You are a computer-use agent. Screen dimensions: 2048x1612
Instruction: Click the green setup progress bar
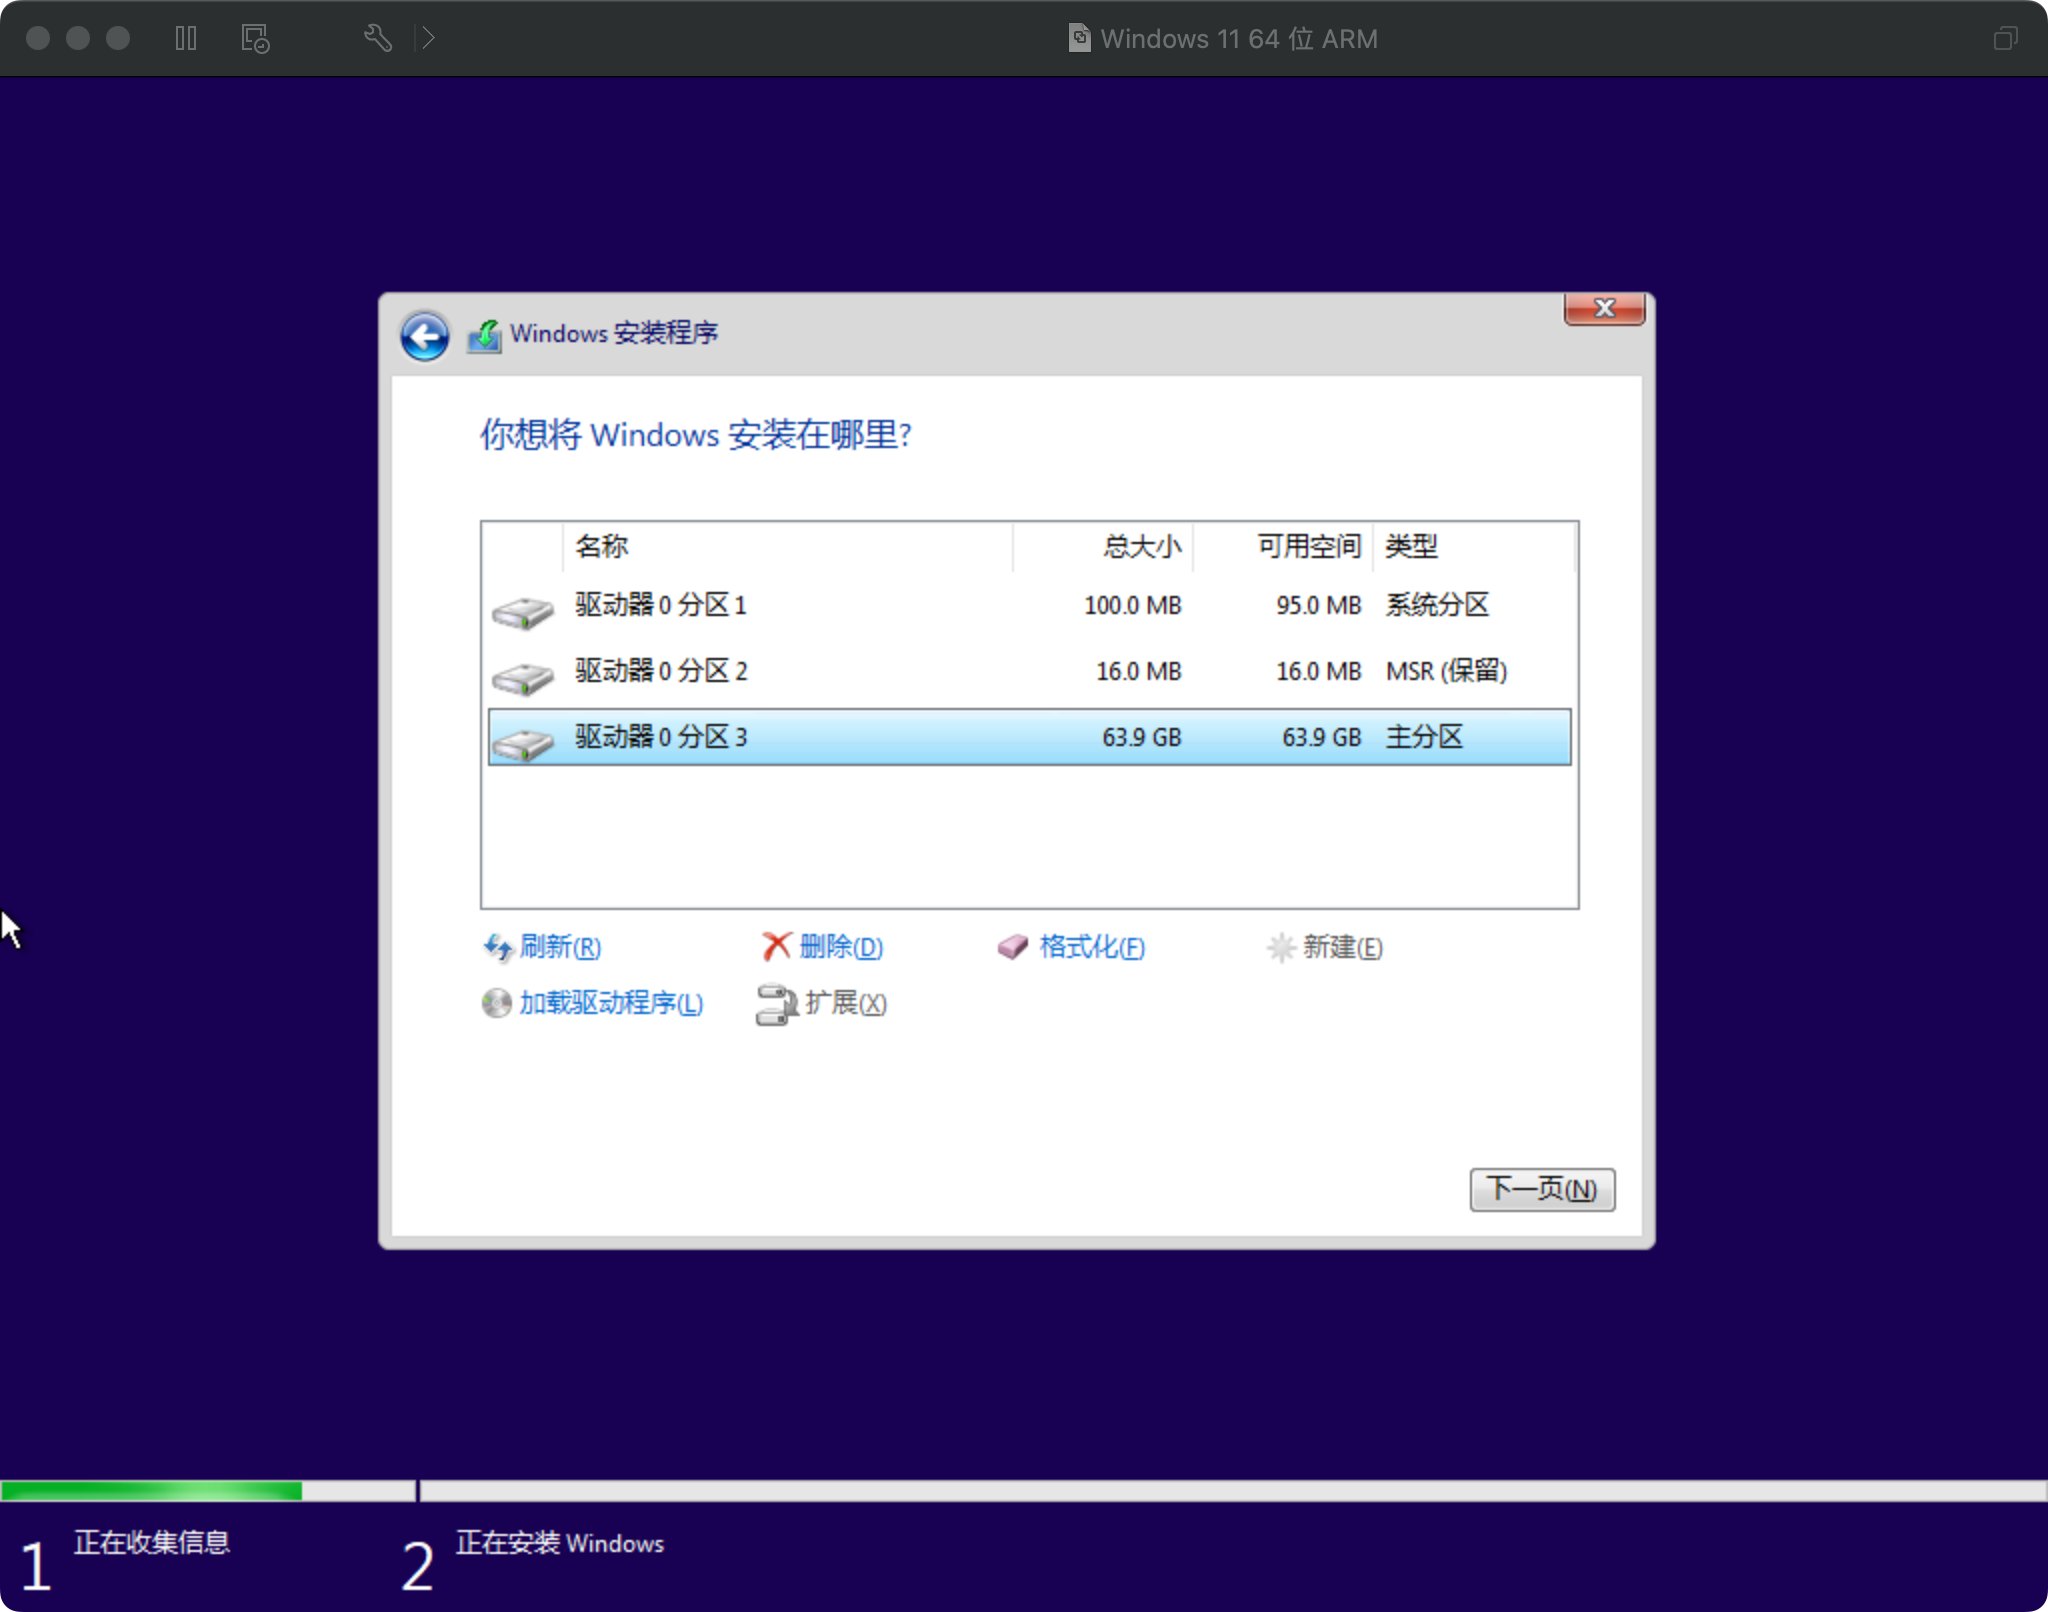tap(152, 1491)
